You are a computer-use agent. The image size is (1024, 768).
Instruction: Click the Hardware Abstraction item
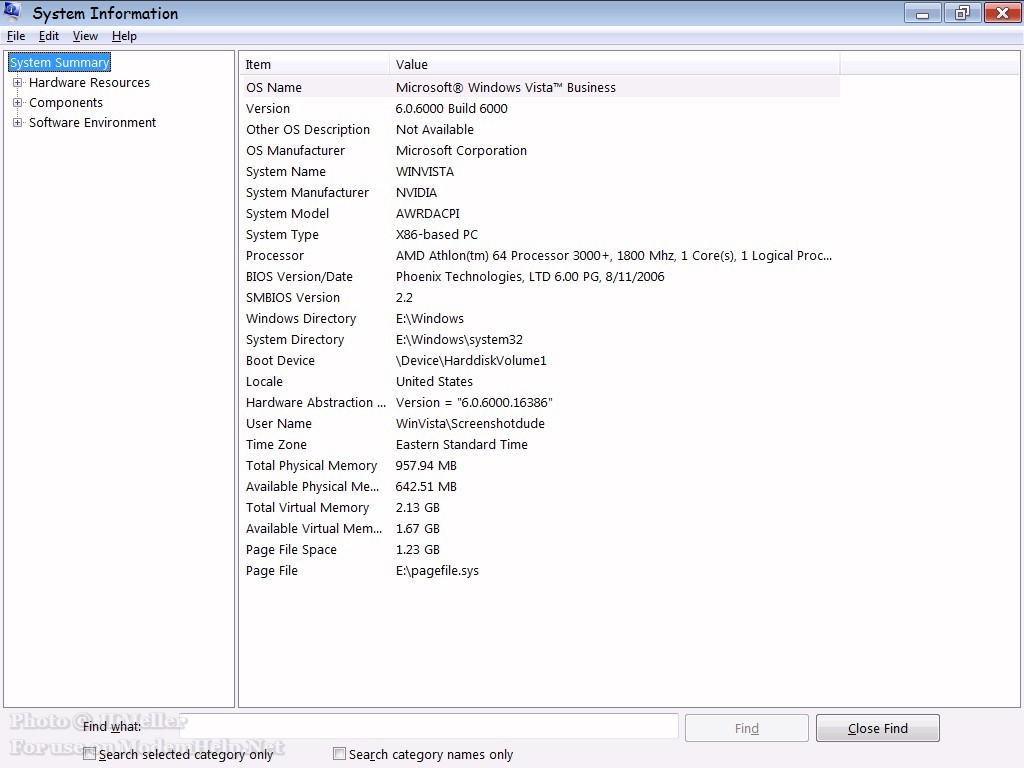click(315, 402)
